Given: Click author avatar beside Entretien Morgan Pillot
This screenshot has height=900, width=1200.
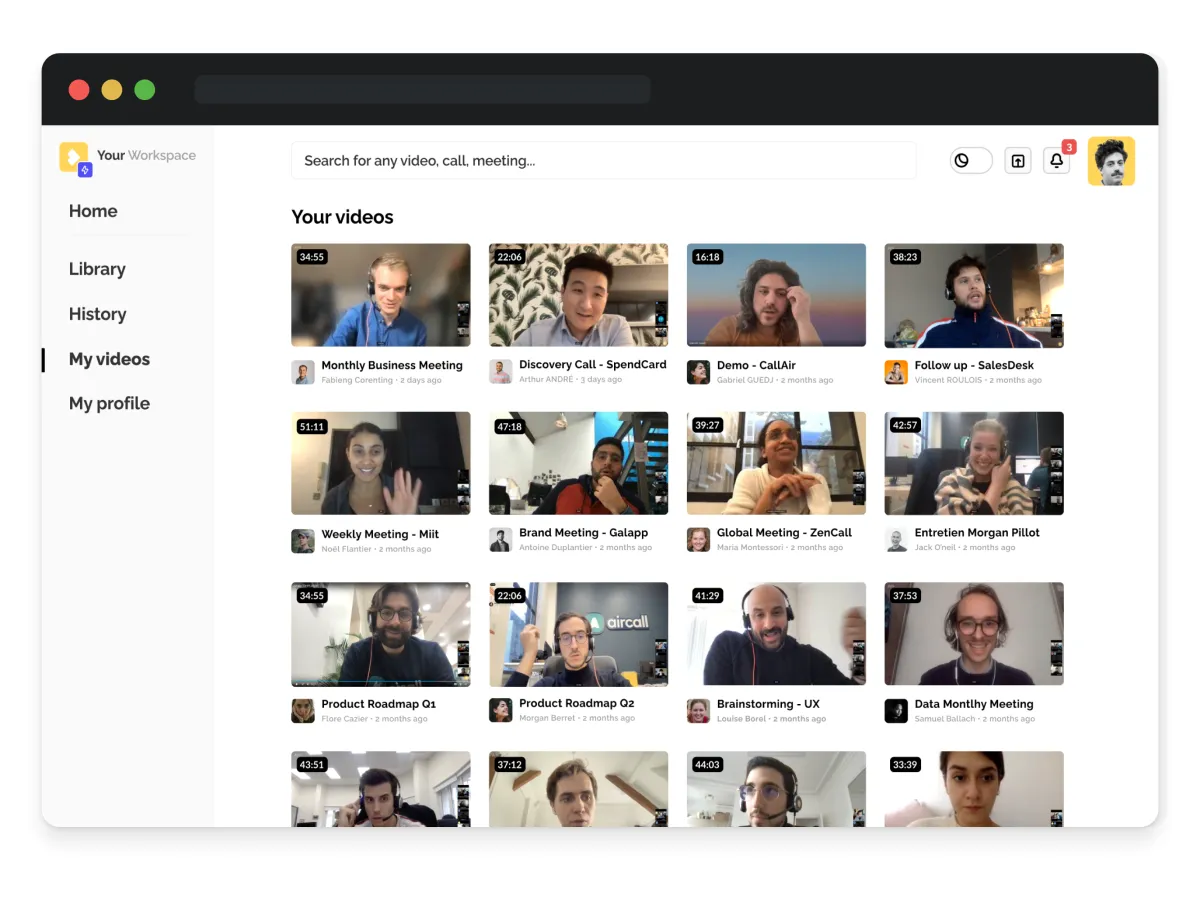Looking at the screenshot, I should point(896,540).
